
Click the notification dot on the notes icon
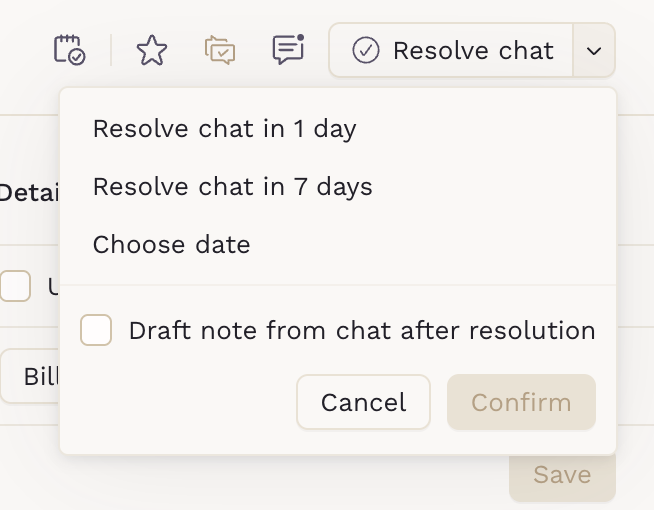point(300,38)
